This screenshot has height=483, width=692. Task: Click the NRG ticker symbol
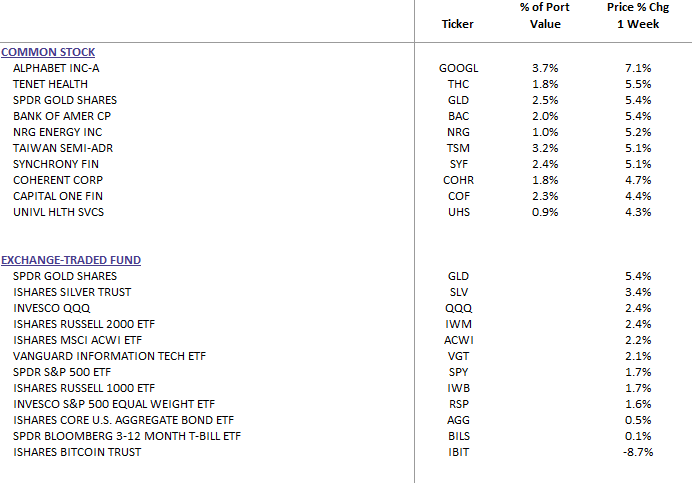click(458, 132)
